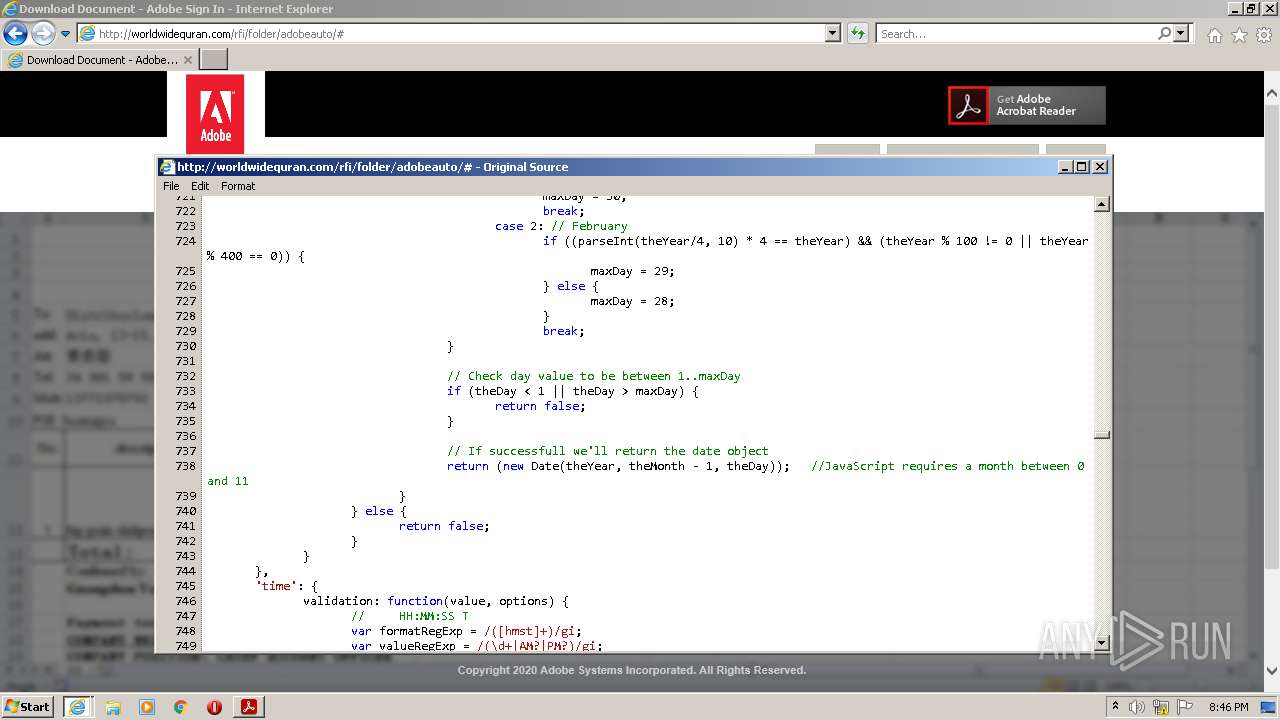The width and height of the screenshot is (1280, 720).
Task: Click the Windows Start button
Action: coord(28,706)
